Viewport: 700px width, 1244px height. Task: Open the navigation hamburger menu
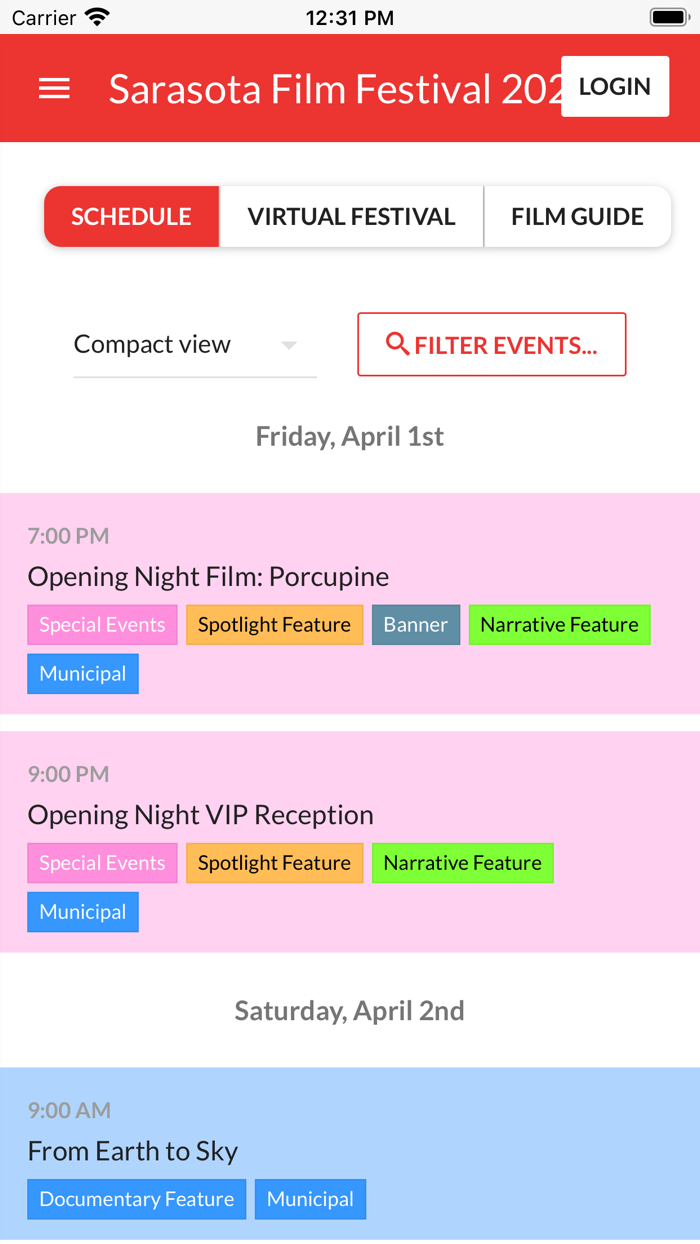click(53, 88)
